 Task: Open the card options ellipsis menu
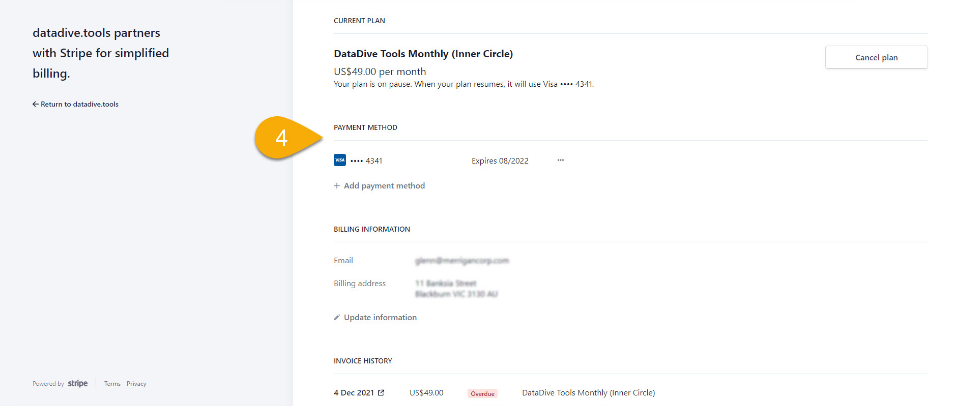(560, 160)
